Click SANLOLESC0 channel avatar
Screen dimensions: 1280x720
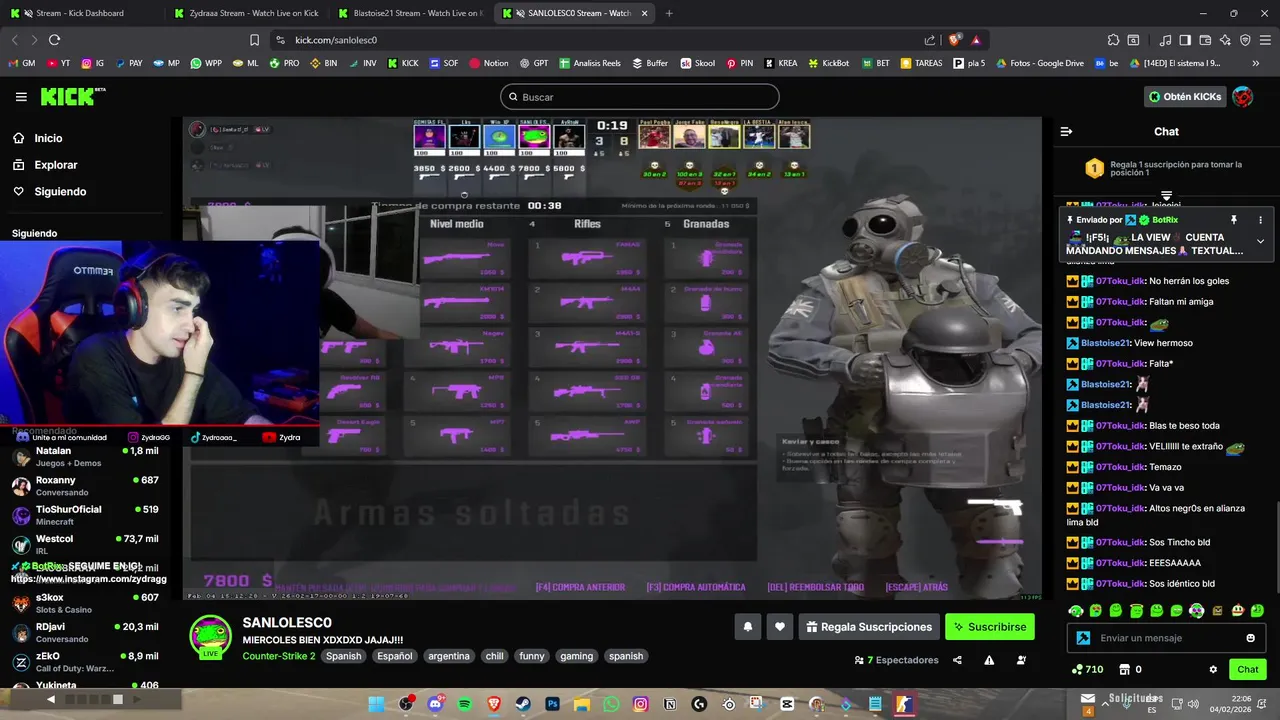210,635
